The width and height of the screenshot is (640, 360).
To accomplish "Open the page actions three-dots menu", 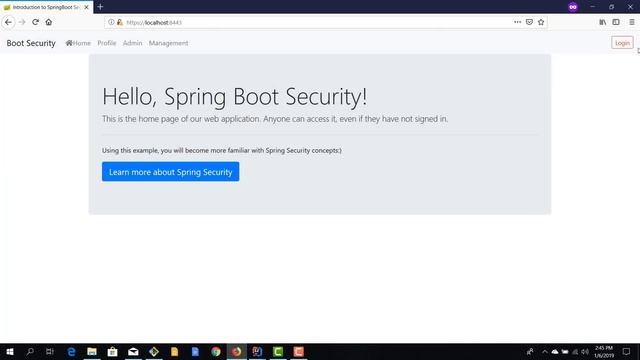I will click(x=518, y=22).
